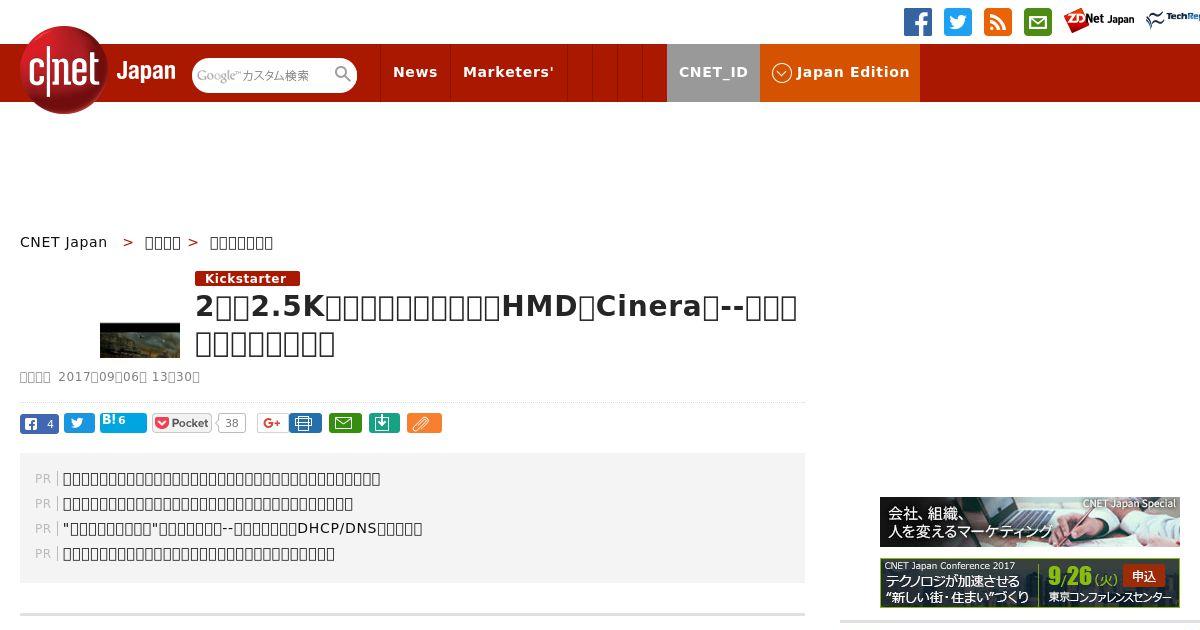This screenshot has height=630, width=1200.
Task: Visit the ZDNet Japan logo link
Action: [x=1099, y=20]
